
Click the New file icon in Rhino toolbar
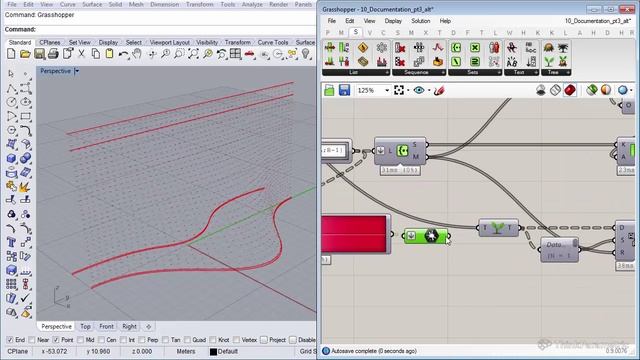(11, 53)
